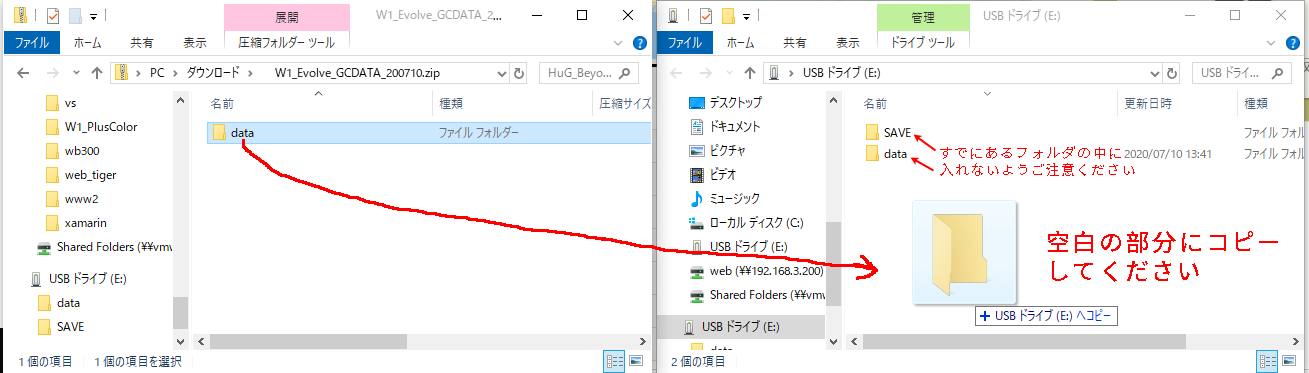Select ミュージック in the right navigation pane
The height and width of the screenshot is (373, 1309).
tap(735, 198)
